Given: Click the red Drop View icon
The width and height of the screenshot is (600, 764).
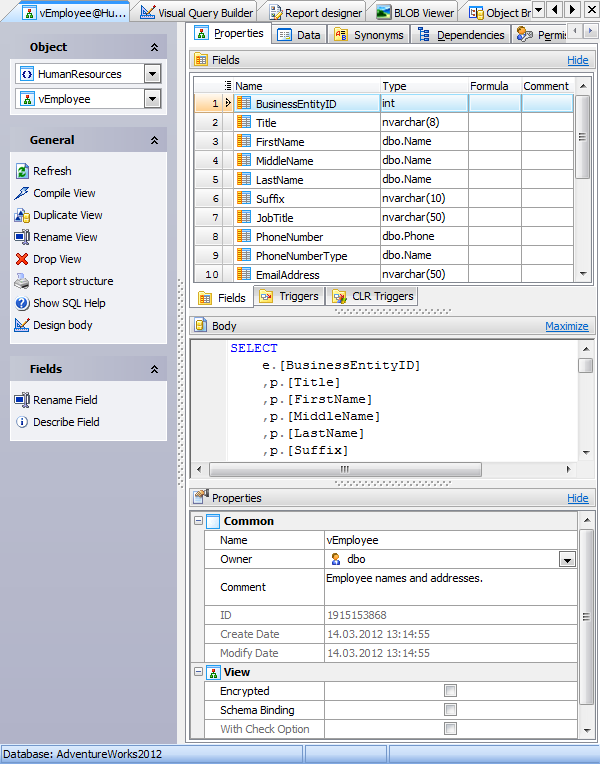Looking at the screenshot, I should (x=23, y=259).
